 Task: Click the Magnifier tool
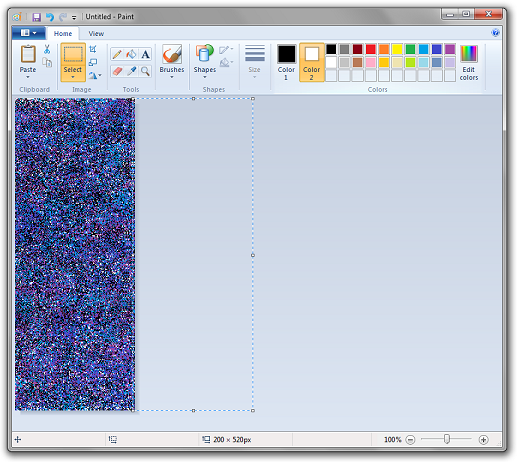145,71
